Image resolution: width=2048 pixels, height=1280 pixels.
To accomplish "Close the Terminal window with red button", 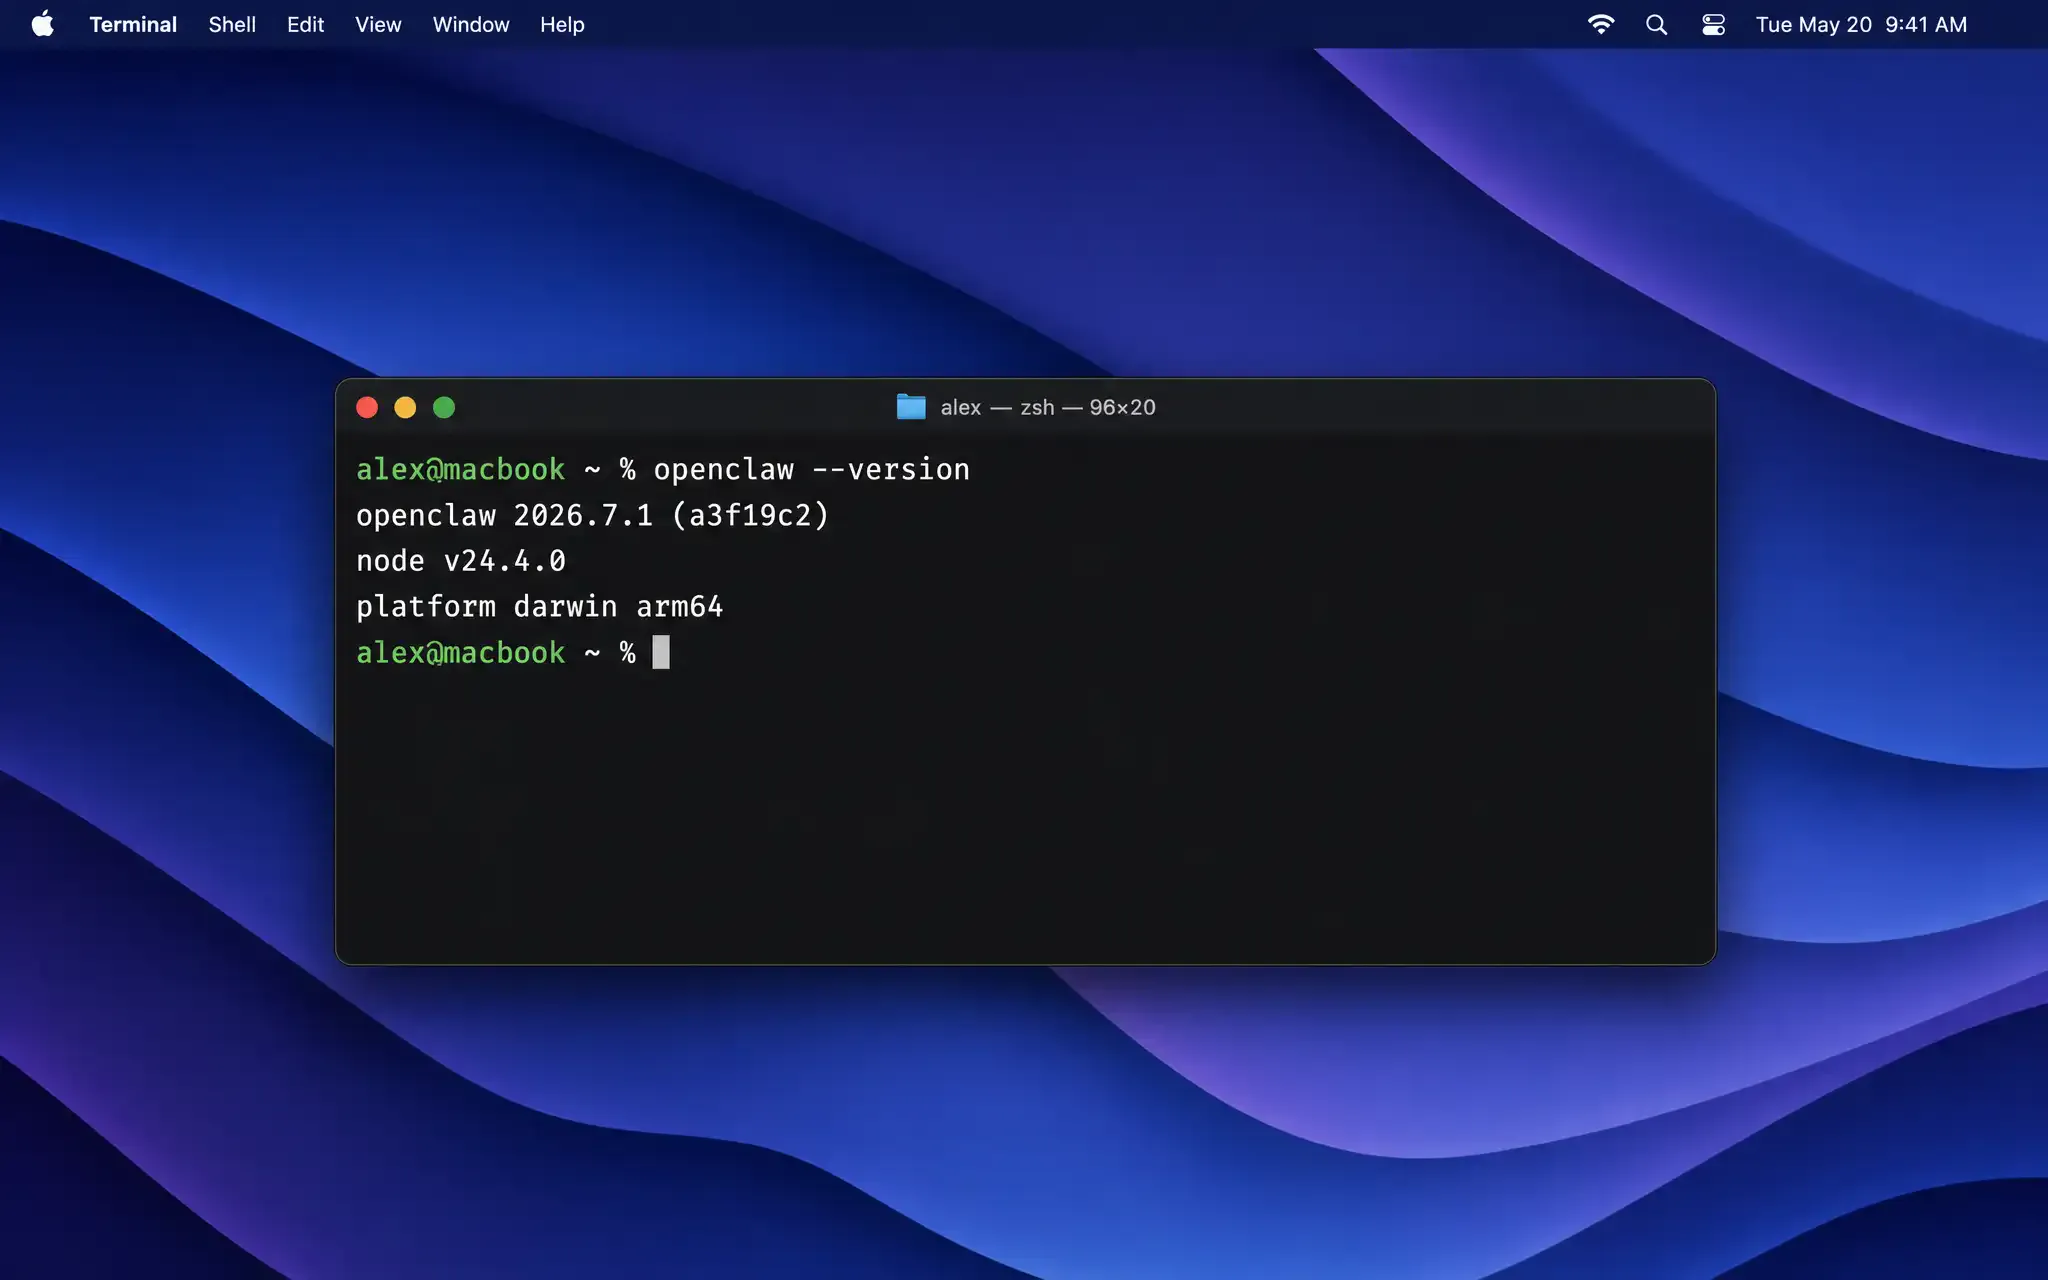I will pos(367,407).
